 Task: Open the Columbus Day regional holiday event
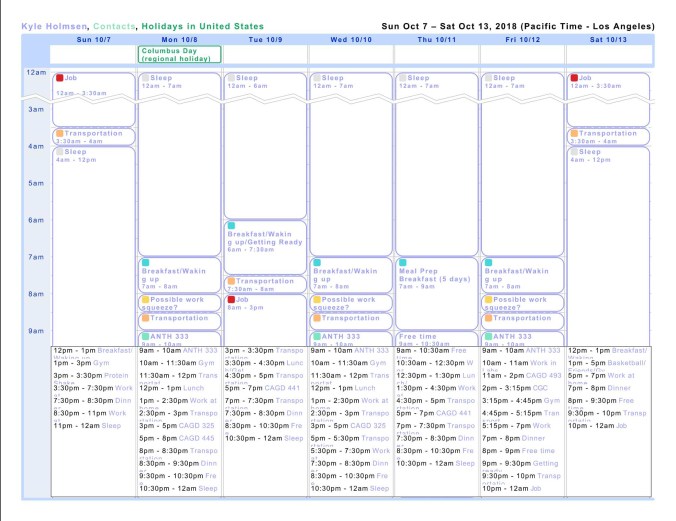click(179, 55)
